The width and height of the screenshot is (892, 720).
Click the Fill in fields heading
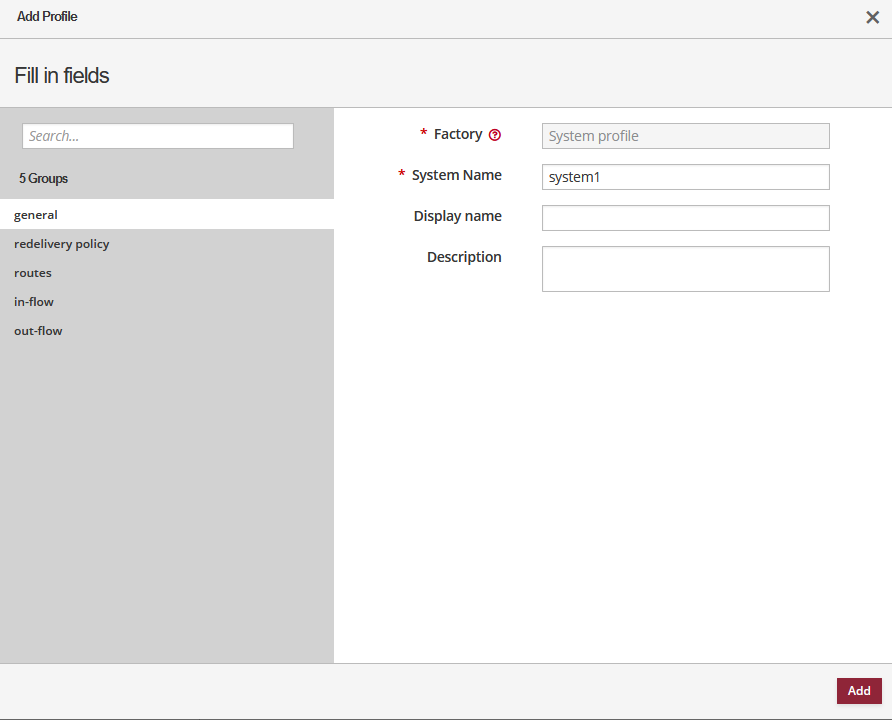(62, 75)
